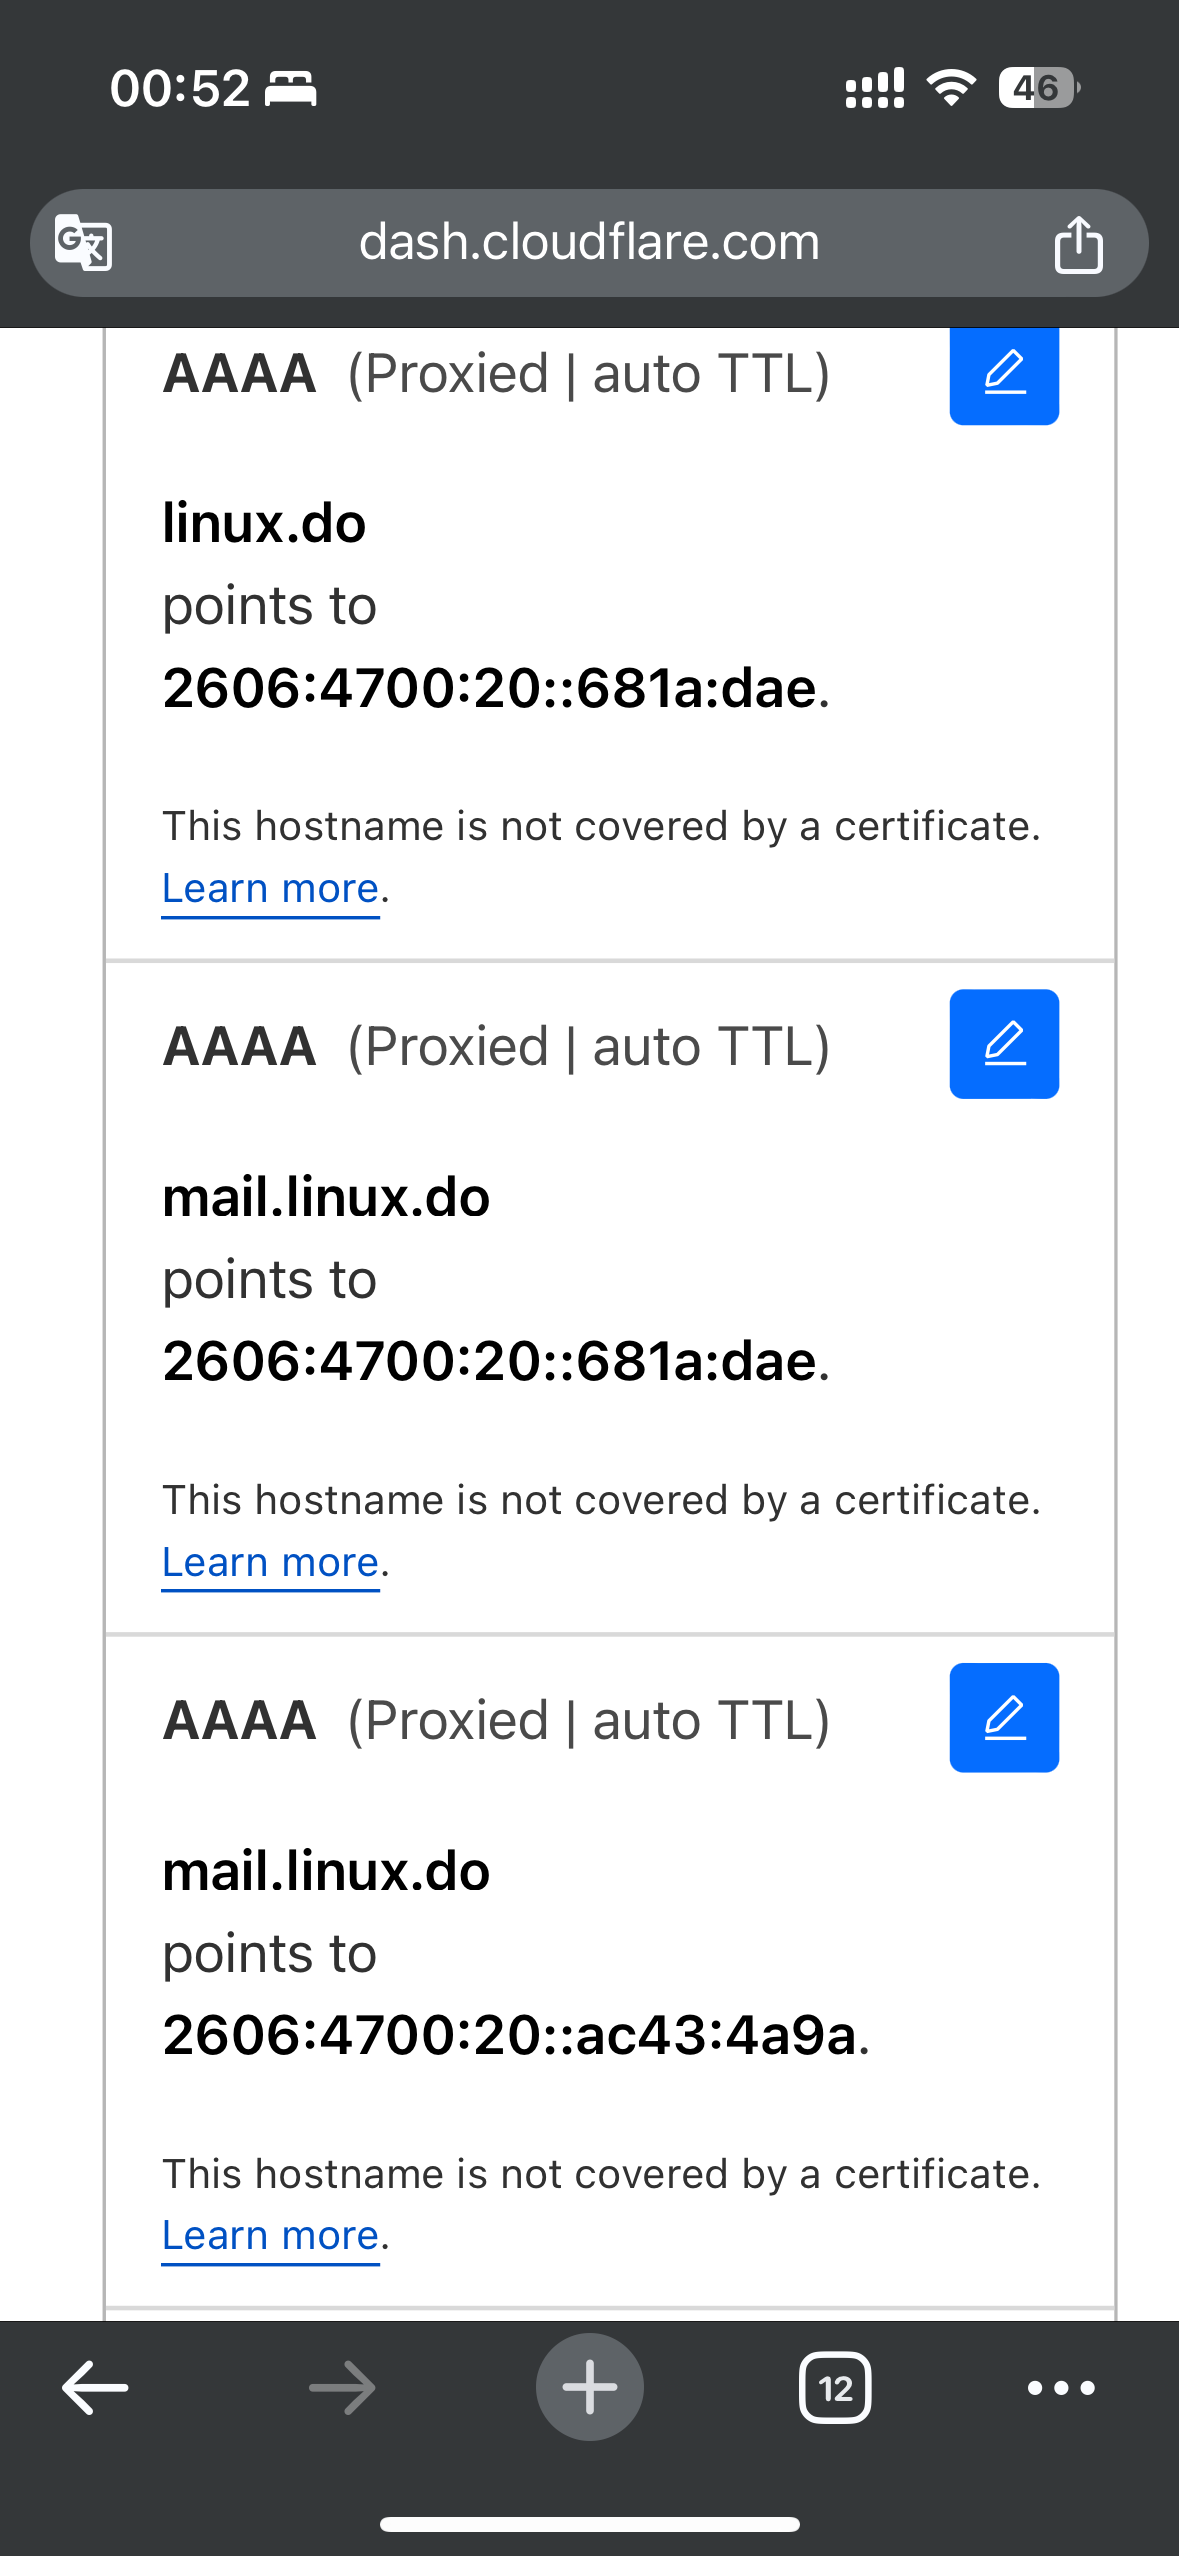Open the three-dot browser menu
This screenshot has height=2556, width=1179.
[x=1061, y=2388]
